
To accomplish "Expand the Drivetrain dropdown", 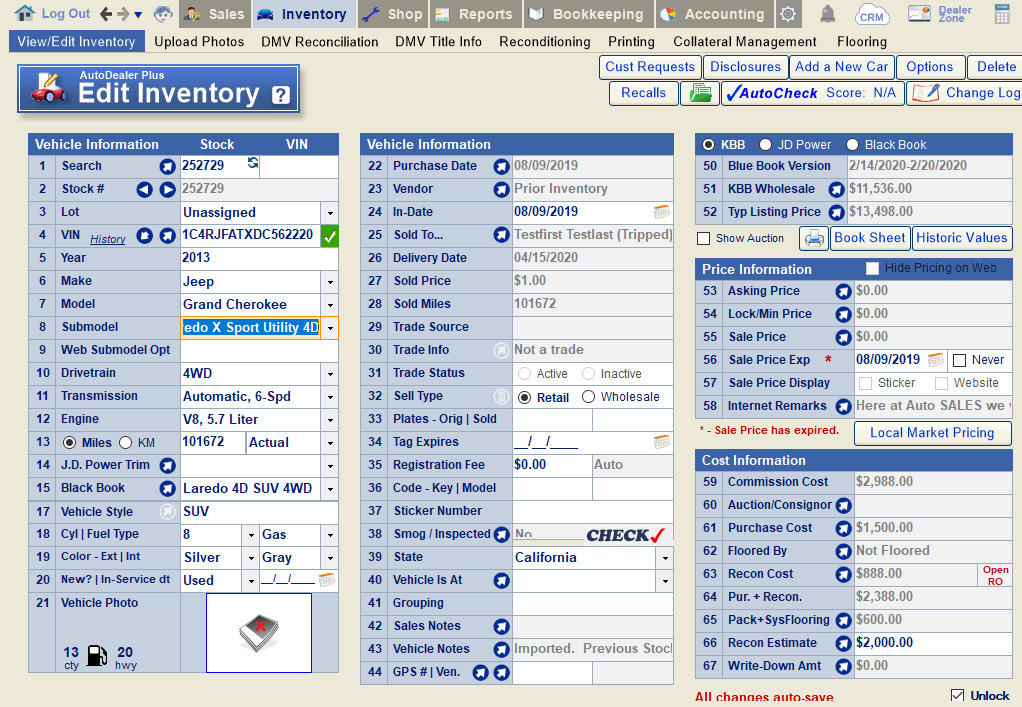I will click(330, 374).
